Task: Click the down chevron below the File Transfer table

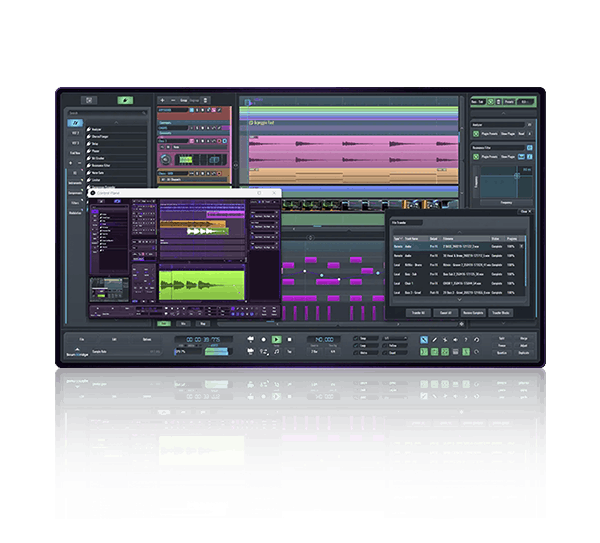Action: point(460,300)
